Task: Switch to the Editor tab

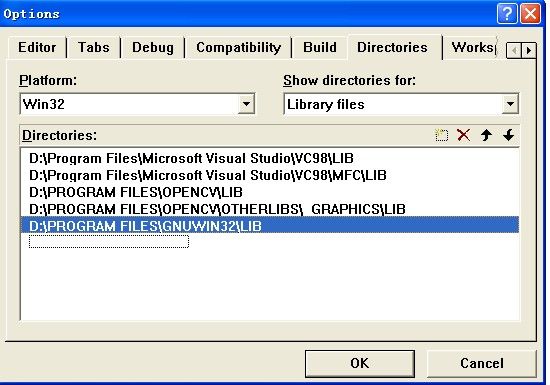Action: click(37, 47)
